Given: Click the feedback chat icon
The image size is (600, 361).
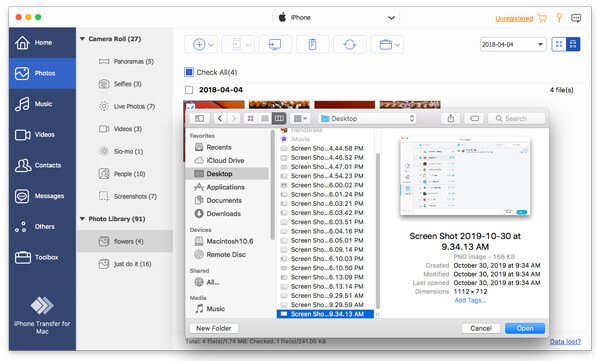Looking at the screenshot, I should [x=576, y=18].
